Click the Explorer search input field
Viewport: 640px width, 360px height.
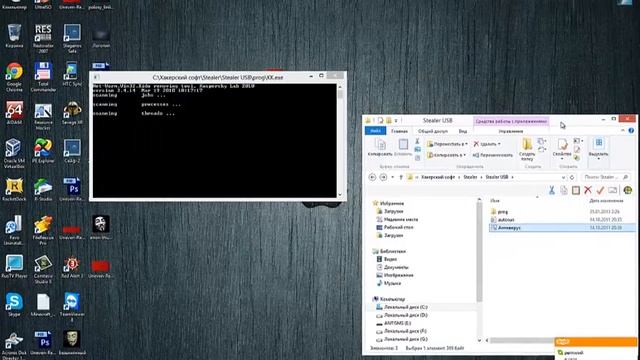pos(605,177)
